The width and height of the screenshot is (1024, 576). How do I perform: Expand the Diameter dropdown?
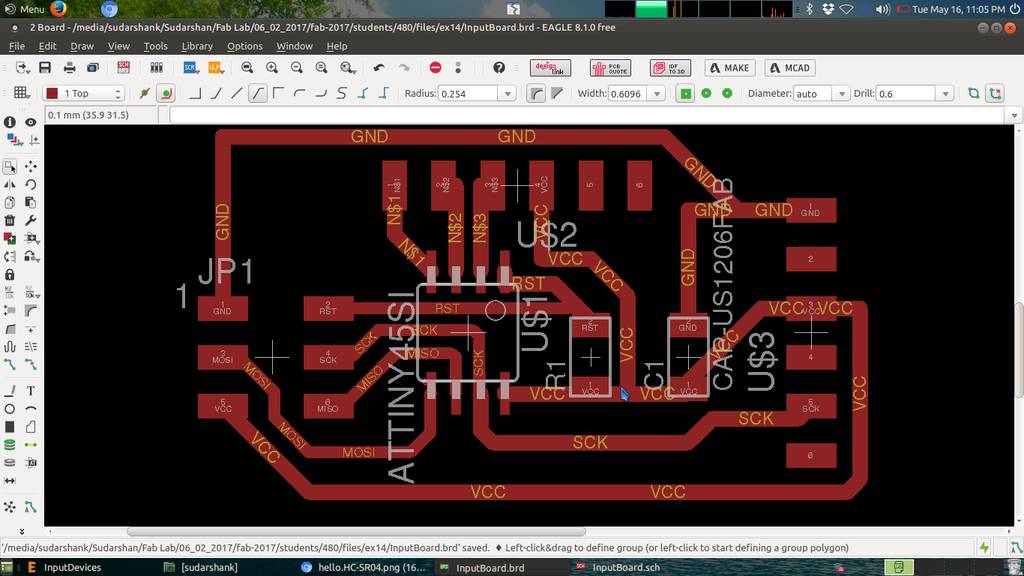click(x=841, y=94)
